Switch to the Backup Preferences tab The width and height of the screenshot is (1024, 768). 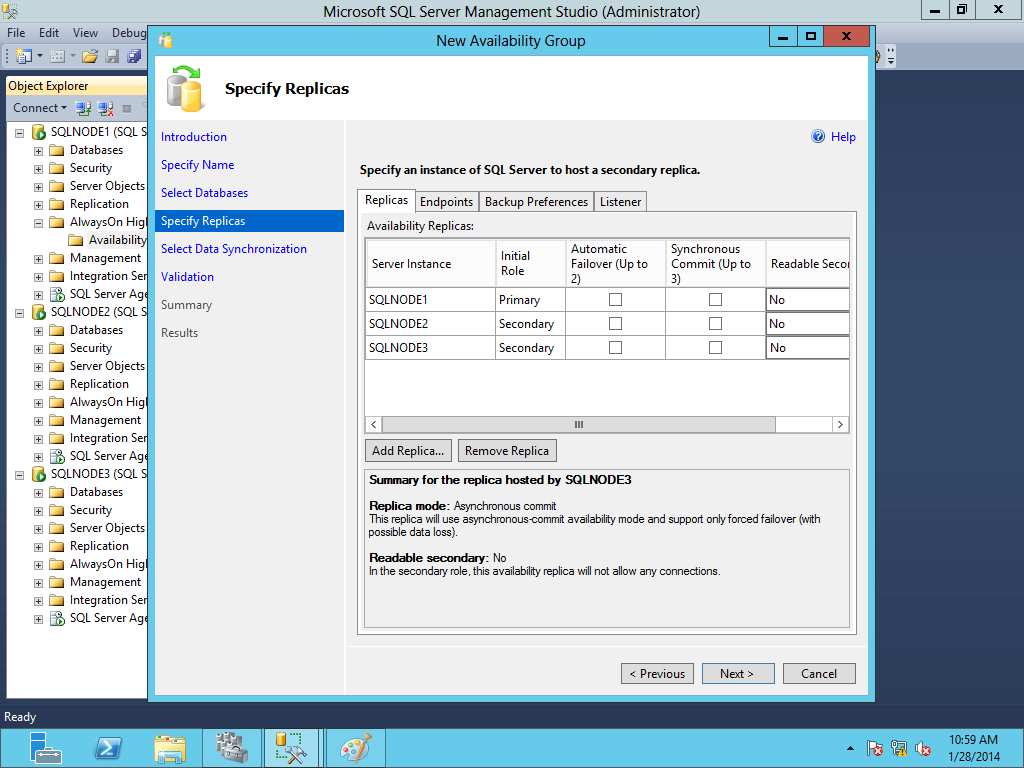[536, 202]
